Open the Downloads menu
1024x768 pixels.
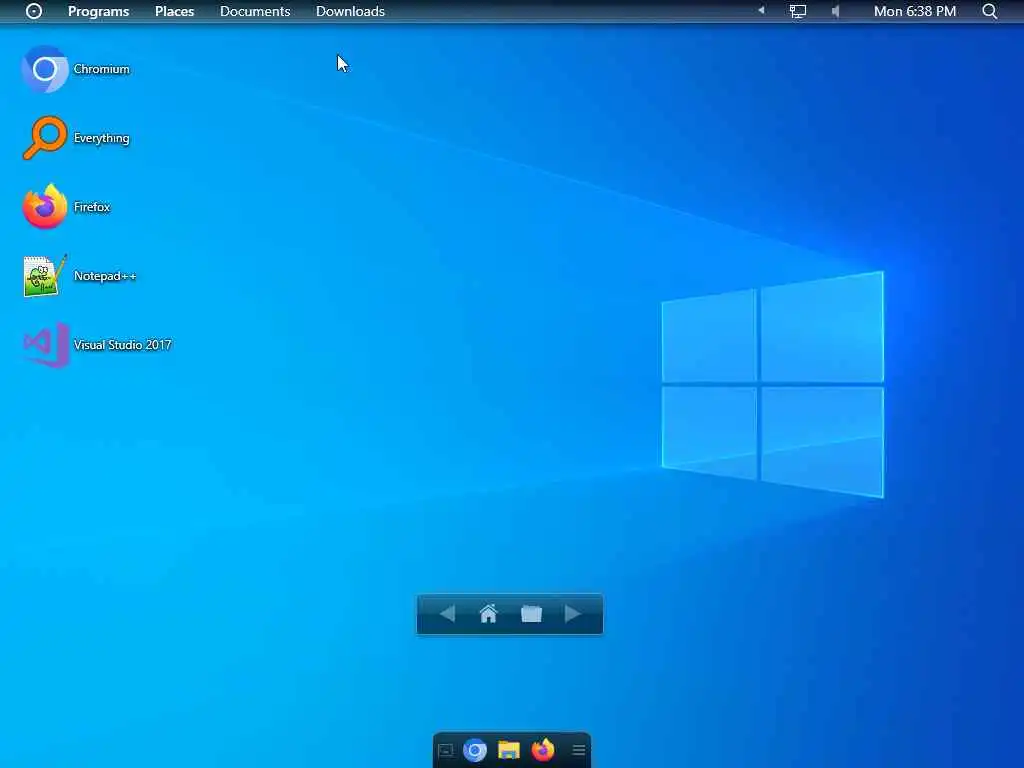point(351,11)
